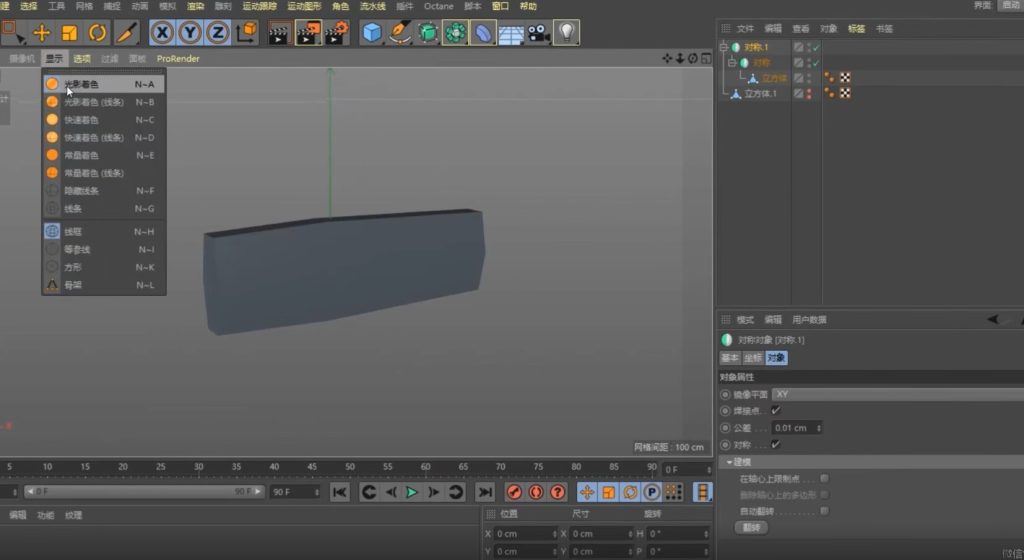
Task: Select the Rotate tool
Action: pyautogui.click(x=97, y=32)
